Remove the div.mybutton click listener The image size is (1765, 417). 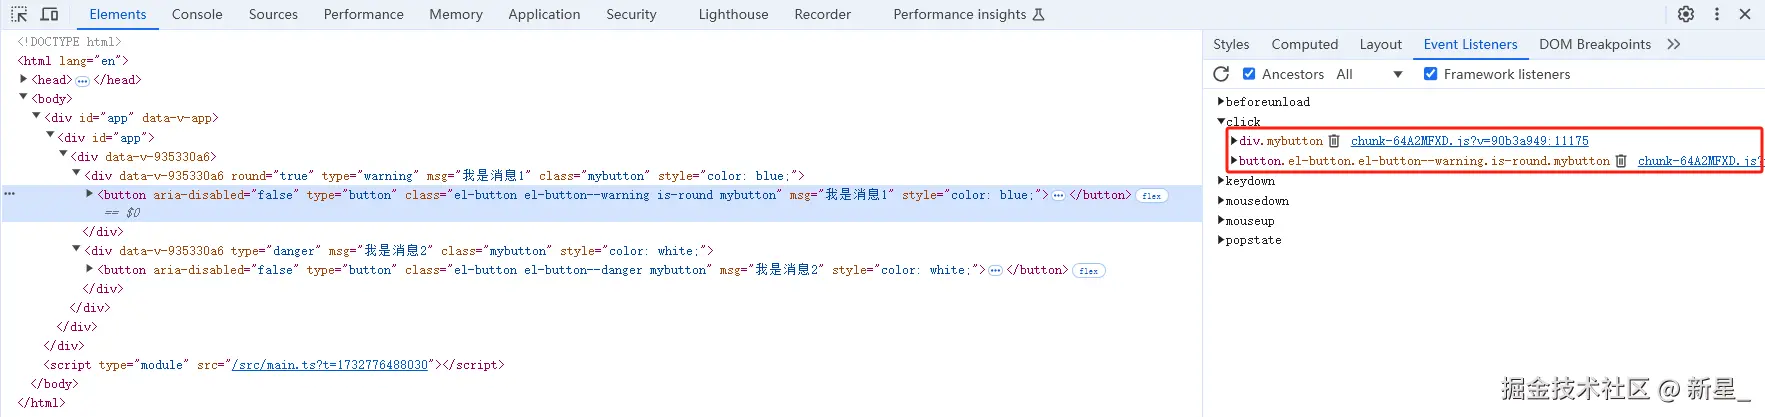(1334, 141)
